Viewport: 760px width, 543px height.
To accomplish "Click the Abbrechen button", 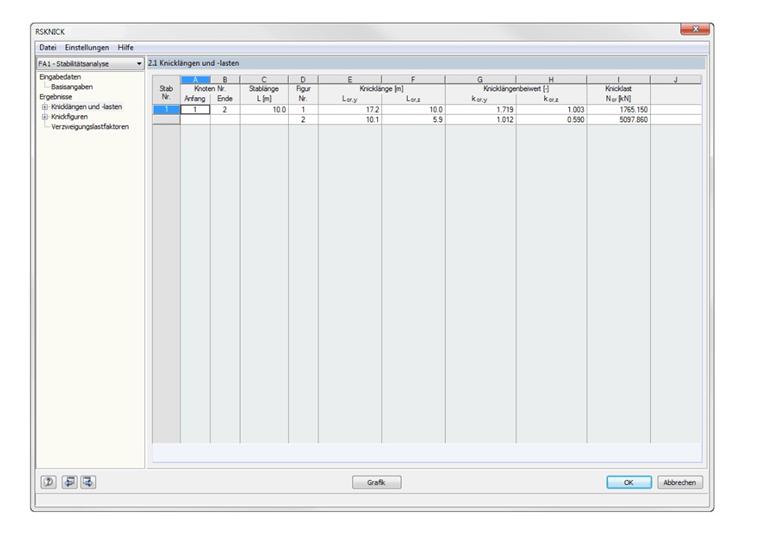I will (x=680, y=482).
